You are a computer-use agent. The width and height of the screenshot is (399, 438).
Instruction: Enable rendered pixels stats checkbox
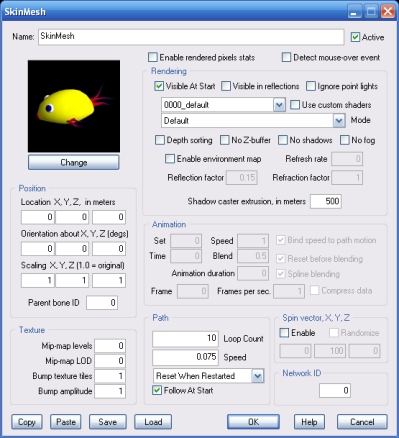(153, 57)
